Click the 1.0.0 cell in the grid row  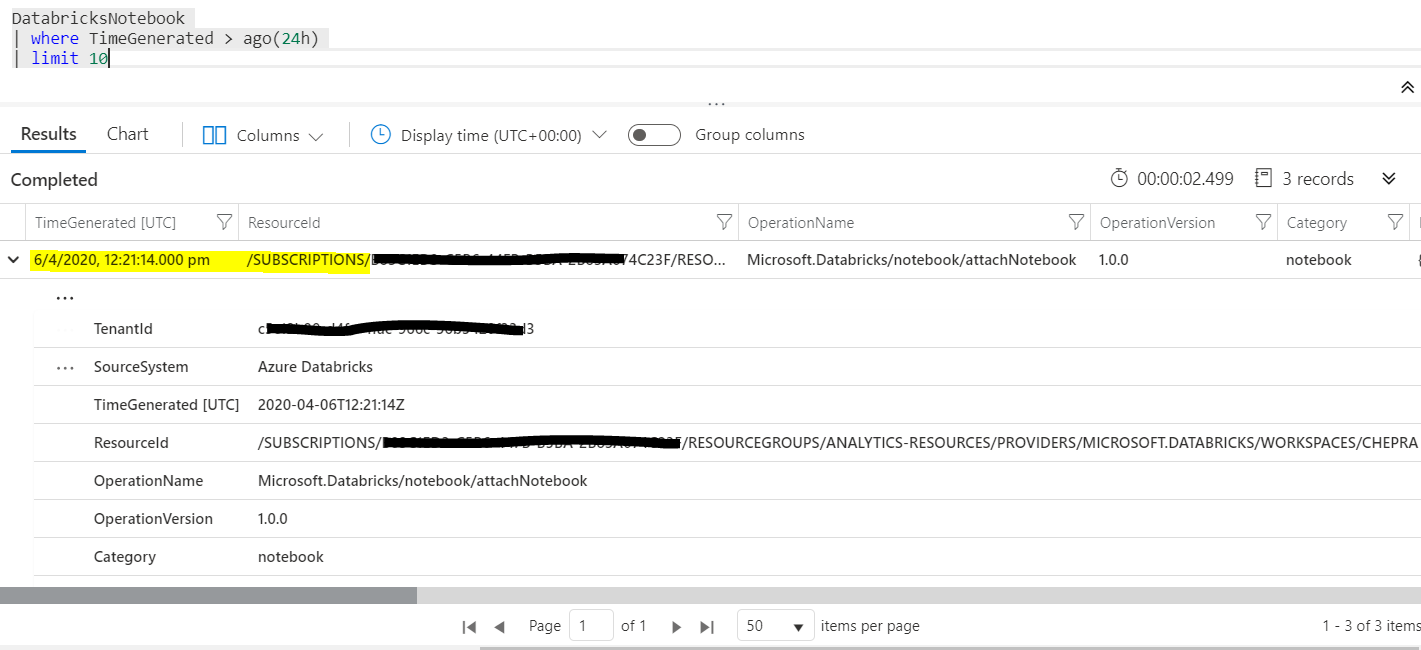1113,260
